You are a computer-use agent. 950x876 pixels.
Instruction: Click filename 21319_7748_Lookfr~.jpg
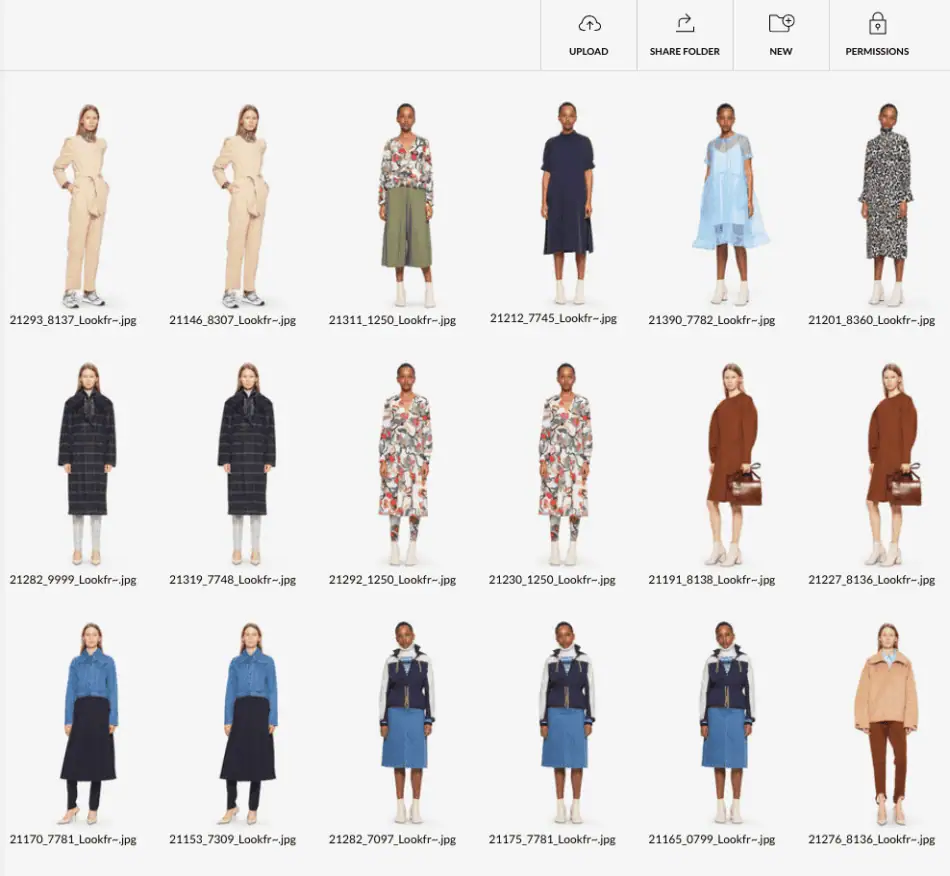click(x=233, y=580)
